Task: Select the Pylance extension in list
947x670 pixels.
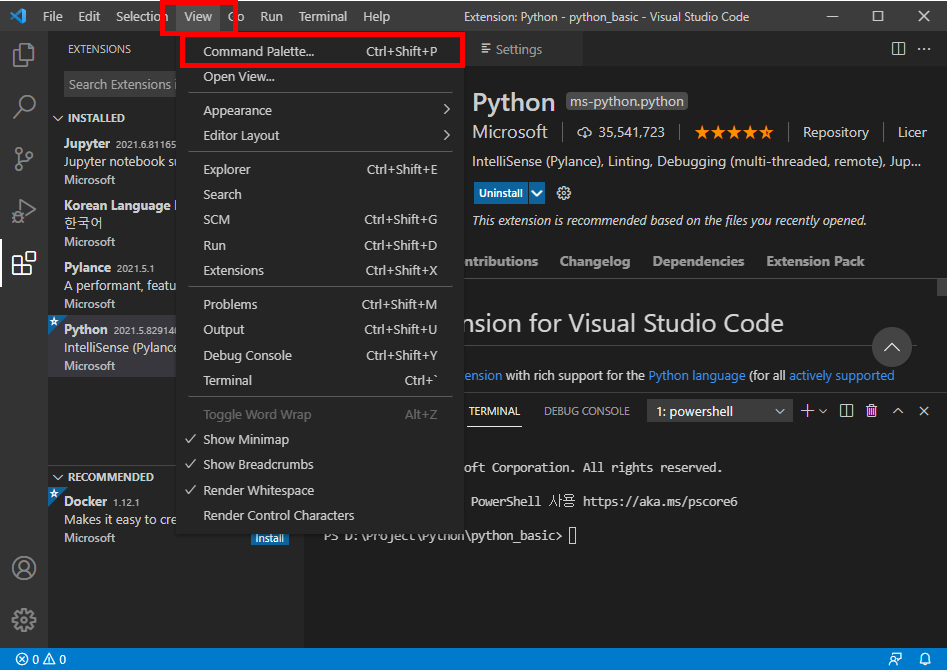Action: point(112,285)
